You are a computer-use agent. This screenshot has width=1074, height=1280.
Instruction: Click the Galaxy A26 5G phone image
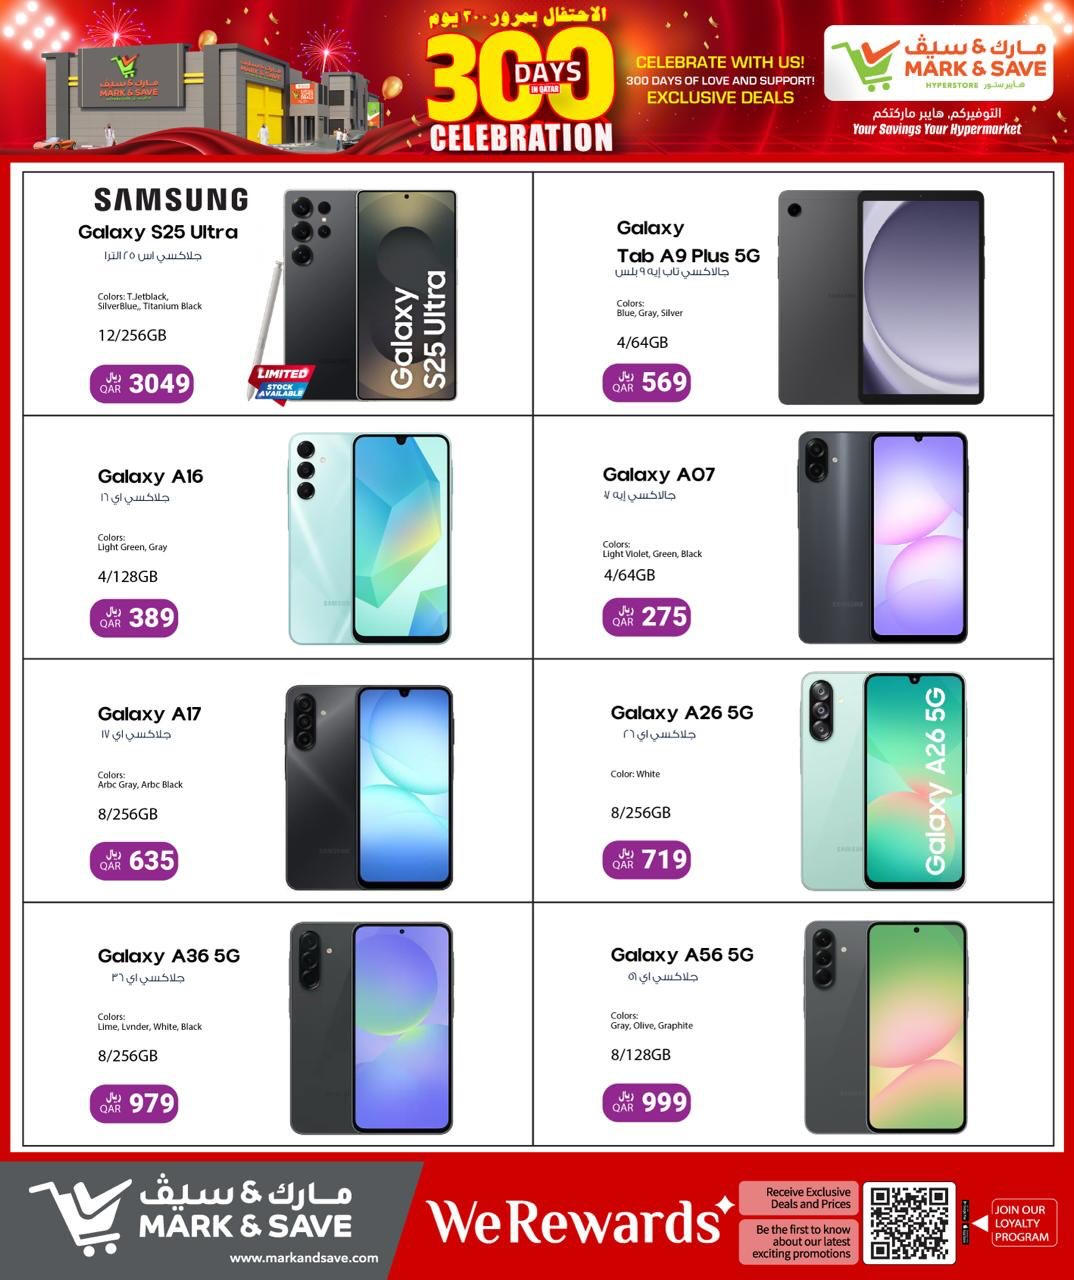click(884, 781)
